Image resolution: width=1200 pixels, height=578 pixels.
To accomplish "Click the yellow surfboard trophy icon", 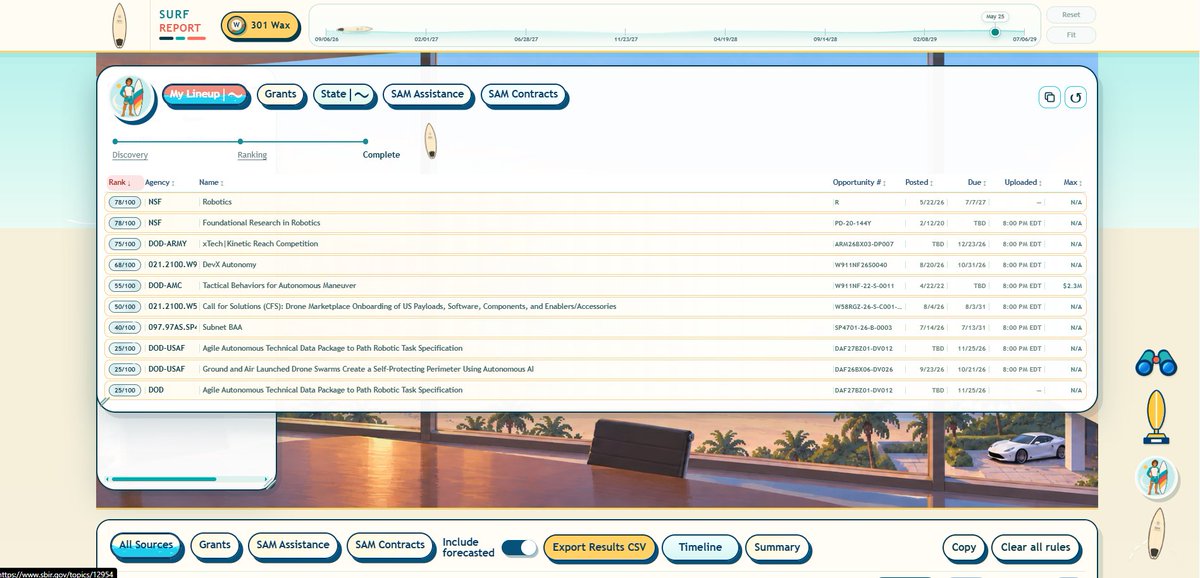I will point(1156,417).
